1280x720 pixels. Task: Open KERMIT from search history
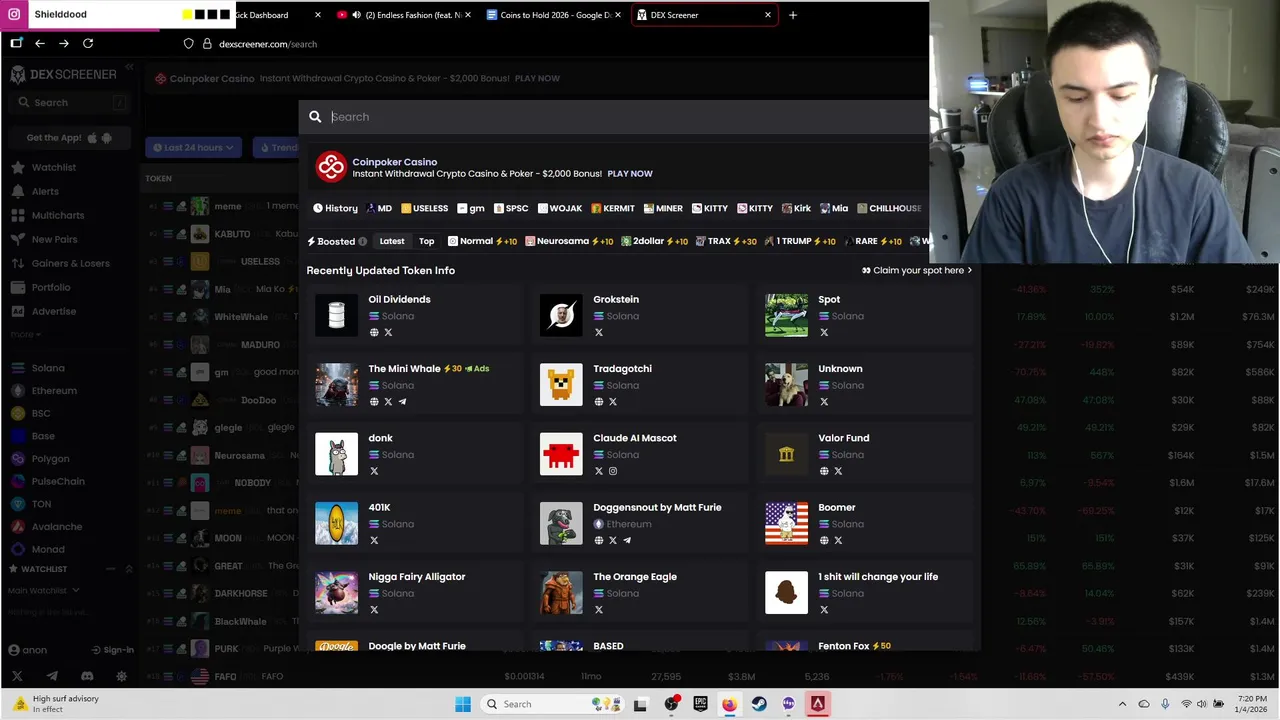coord(613,208)
